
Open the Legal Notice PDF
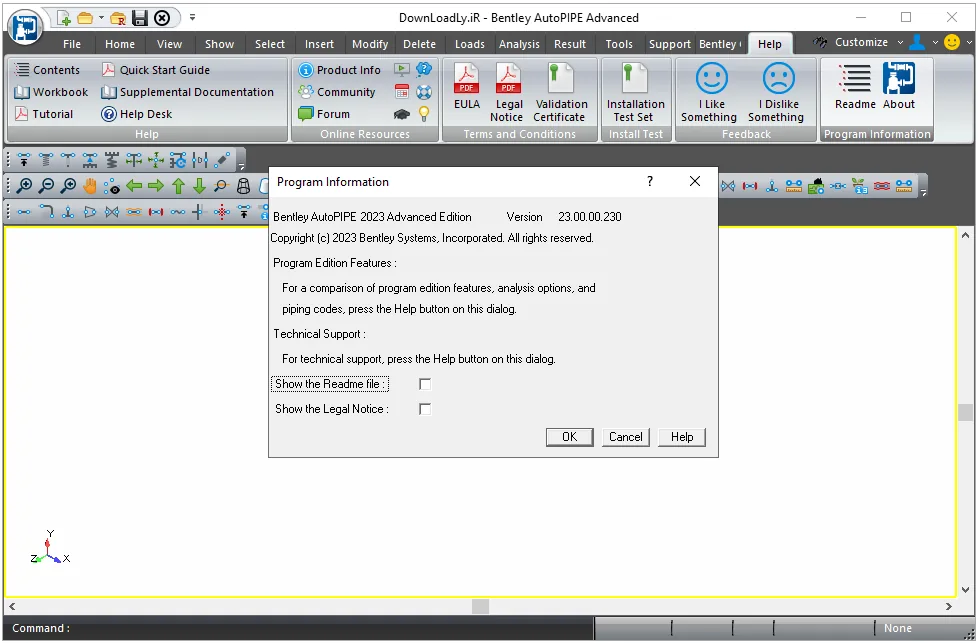click(508, 93)
